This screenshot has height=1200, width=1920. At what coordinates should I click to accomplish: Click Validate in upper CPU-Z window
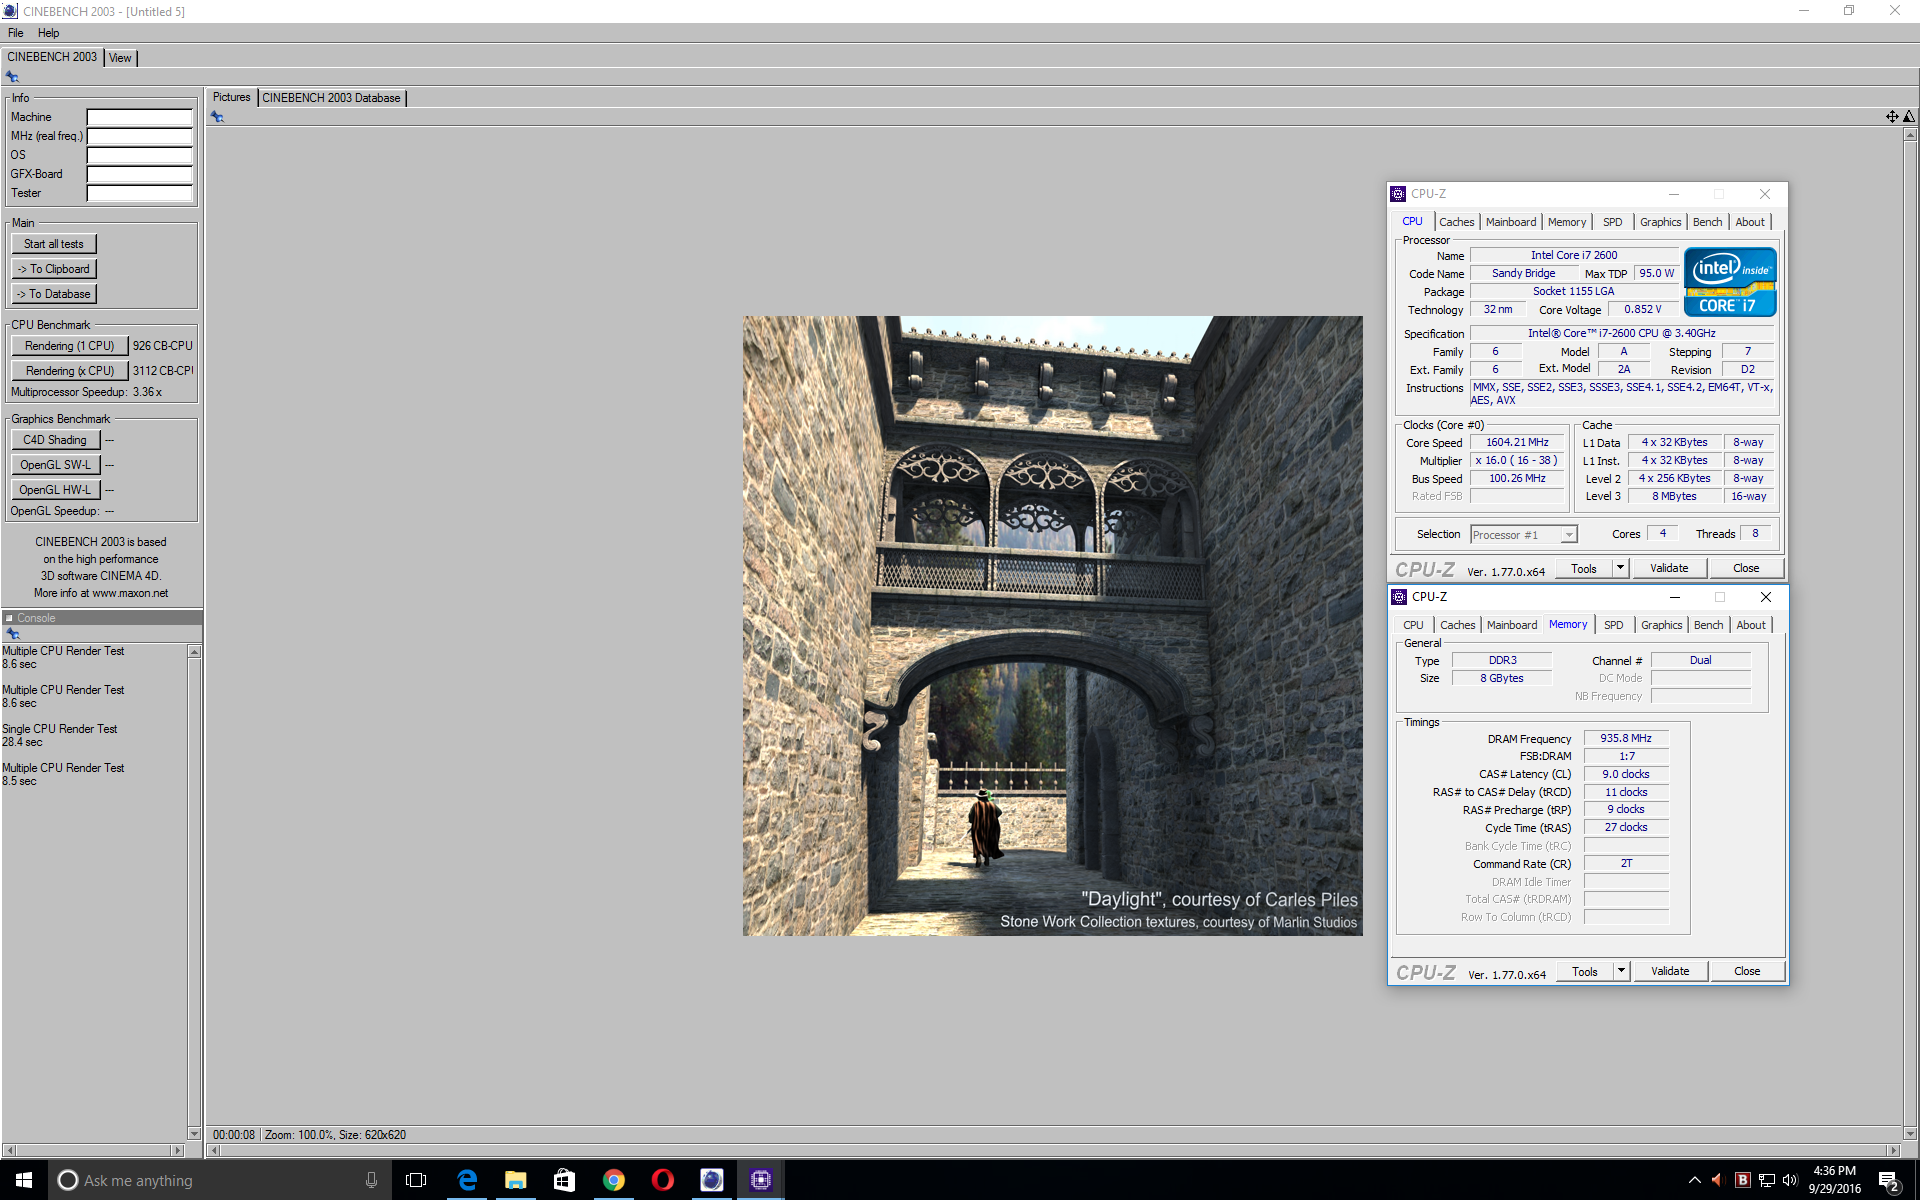[1669, 568]
